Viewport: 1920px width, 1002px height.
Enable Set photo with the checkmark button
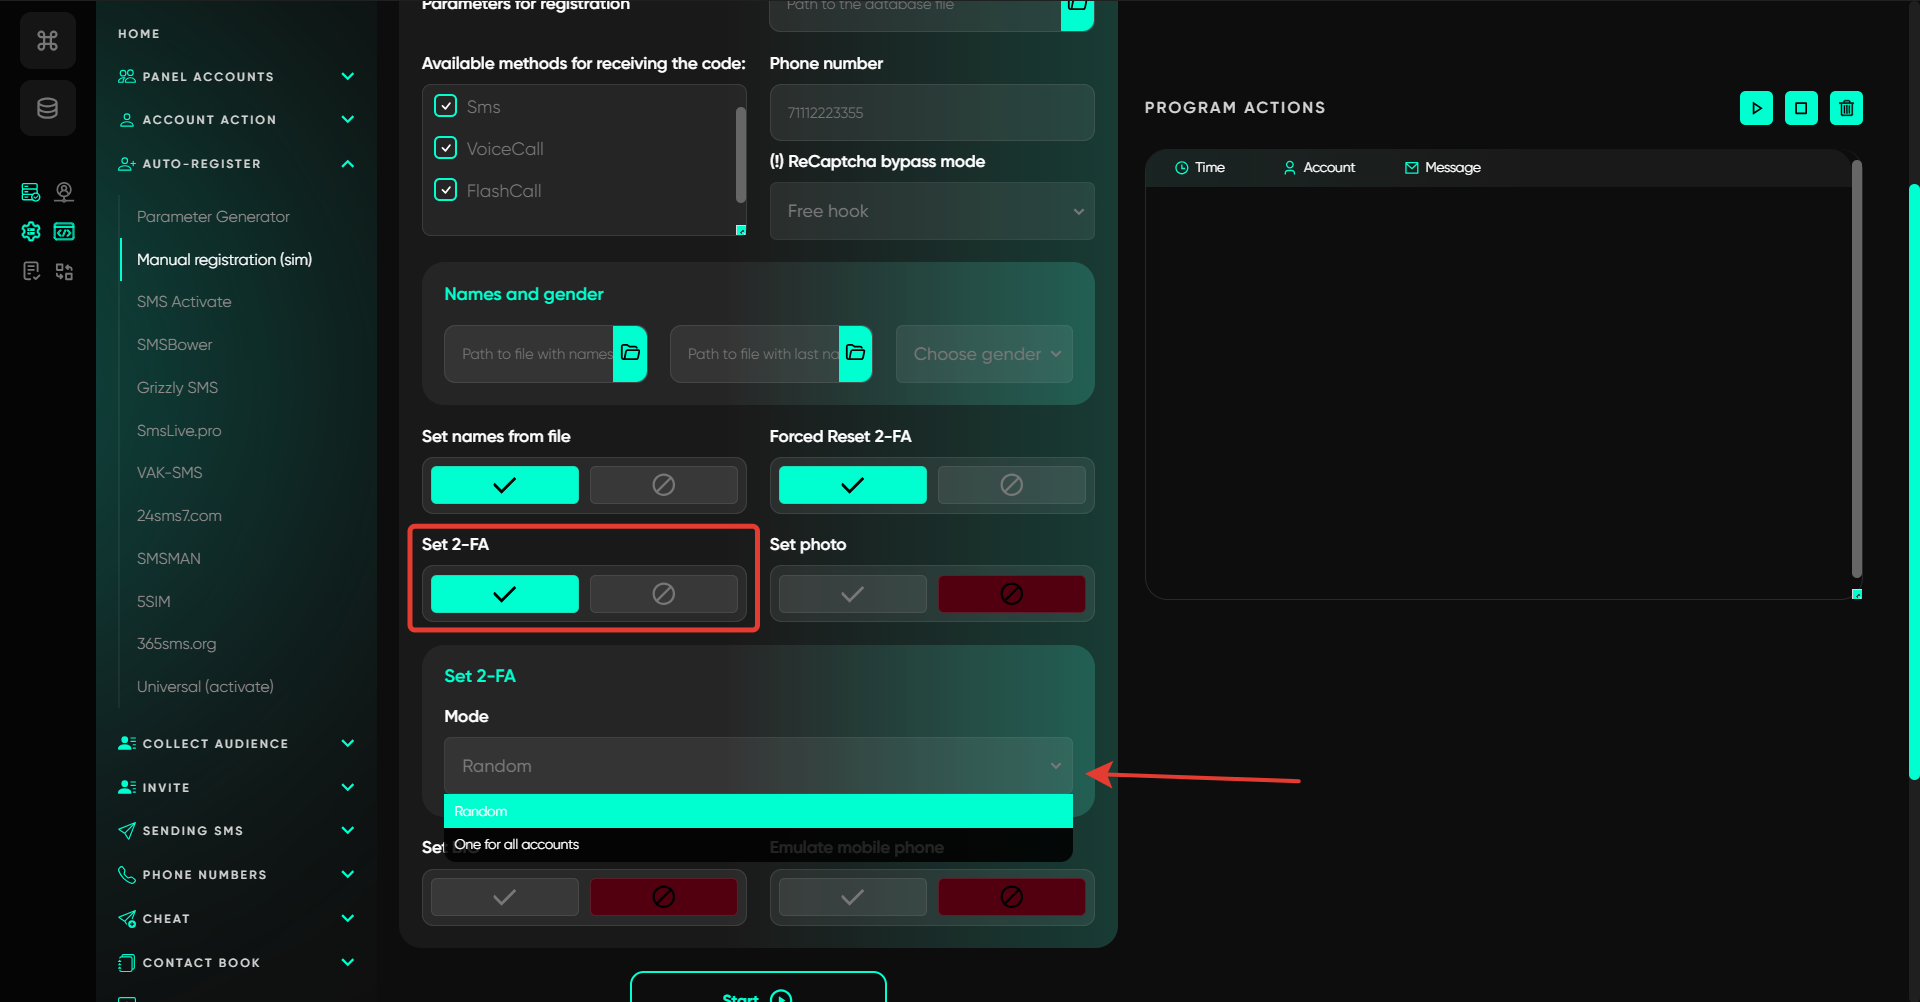(x=852, y=594)
